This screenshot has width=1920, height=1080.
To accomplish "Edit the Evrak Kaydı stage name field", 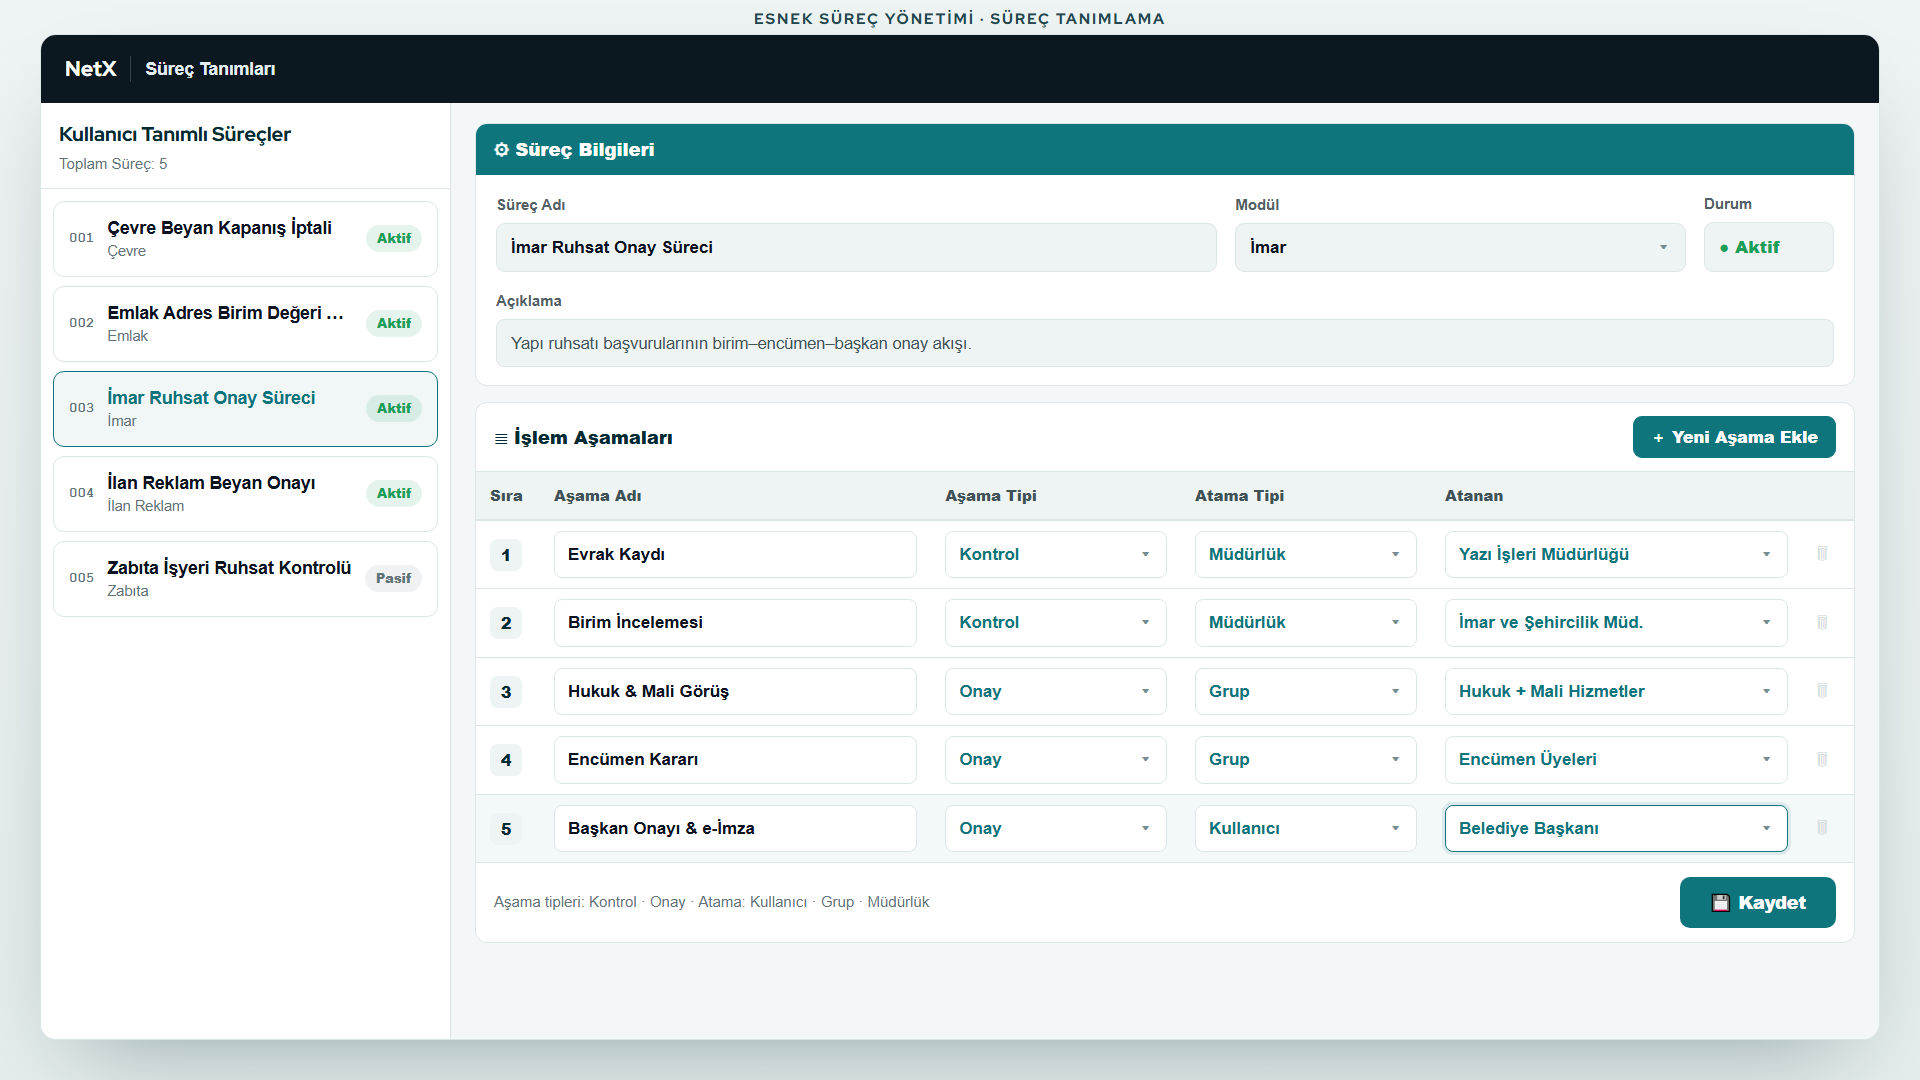I will coord(735,554).
